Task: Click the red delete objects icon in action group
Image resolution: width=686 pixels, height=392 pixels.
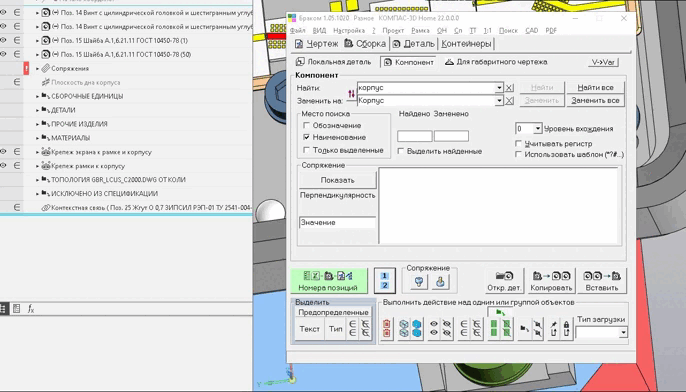Action: (x=386, y=329)
